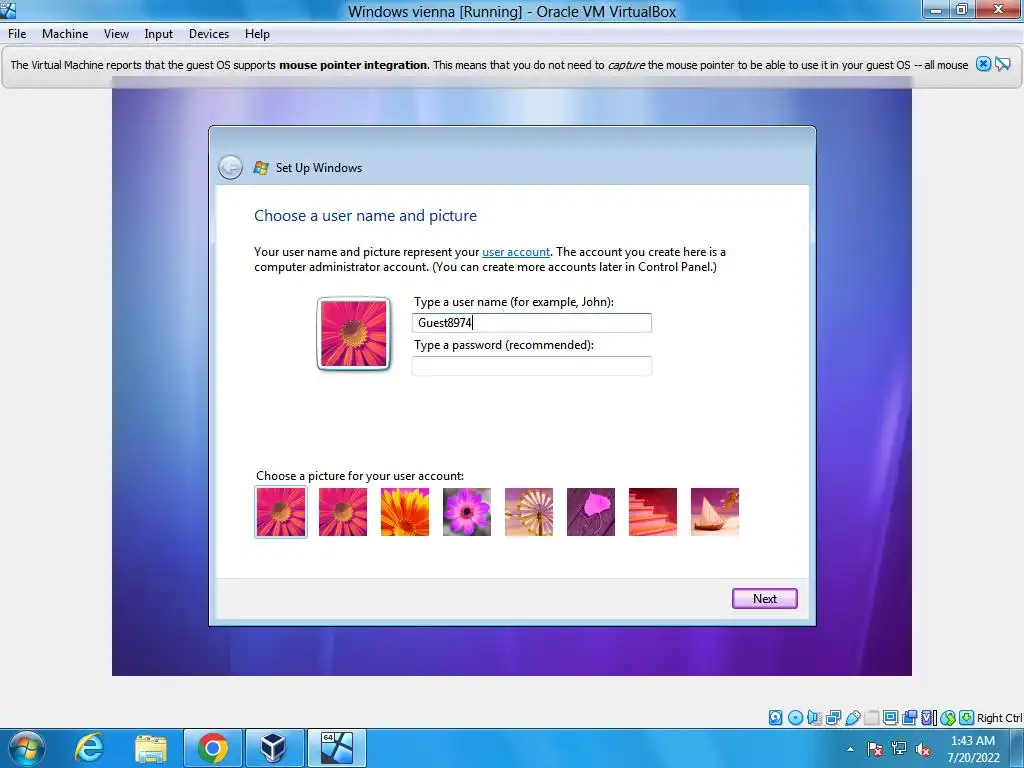Switch to VirtualBox Manager taskbar icon
Viewport: 1024px width, 768px height.
pos(273,748)
